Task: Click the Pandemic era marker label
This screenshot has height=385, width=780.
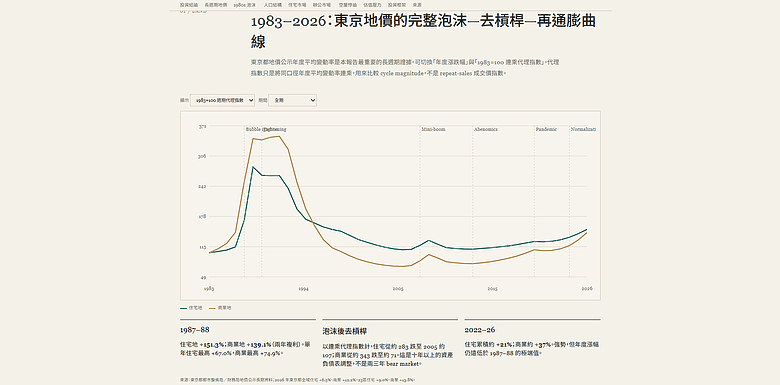Action: 546,129
